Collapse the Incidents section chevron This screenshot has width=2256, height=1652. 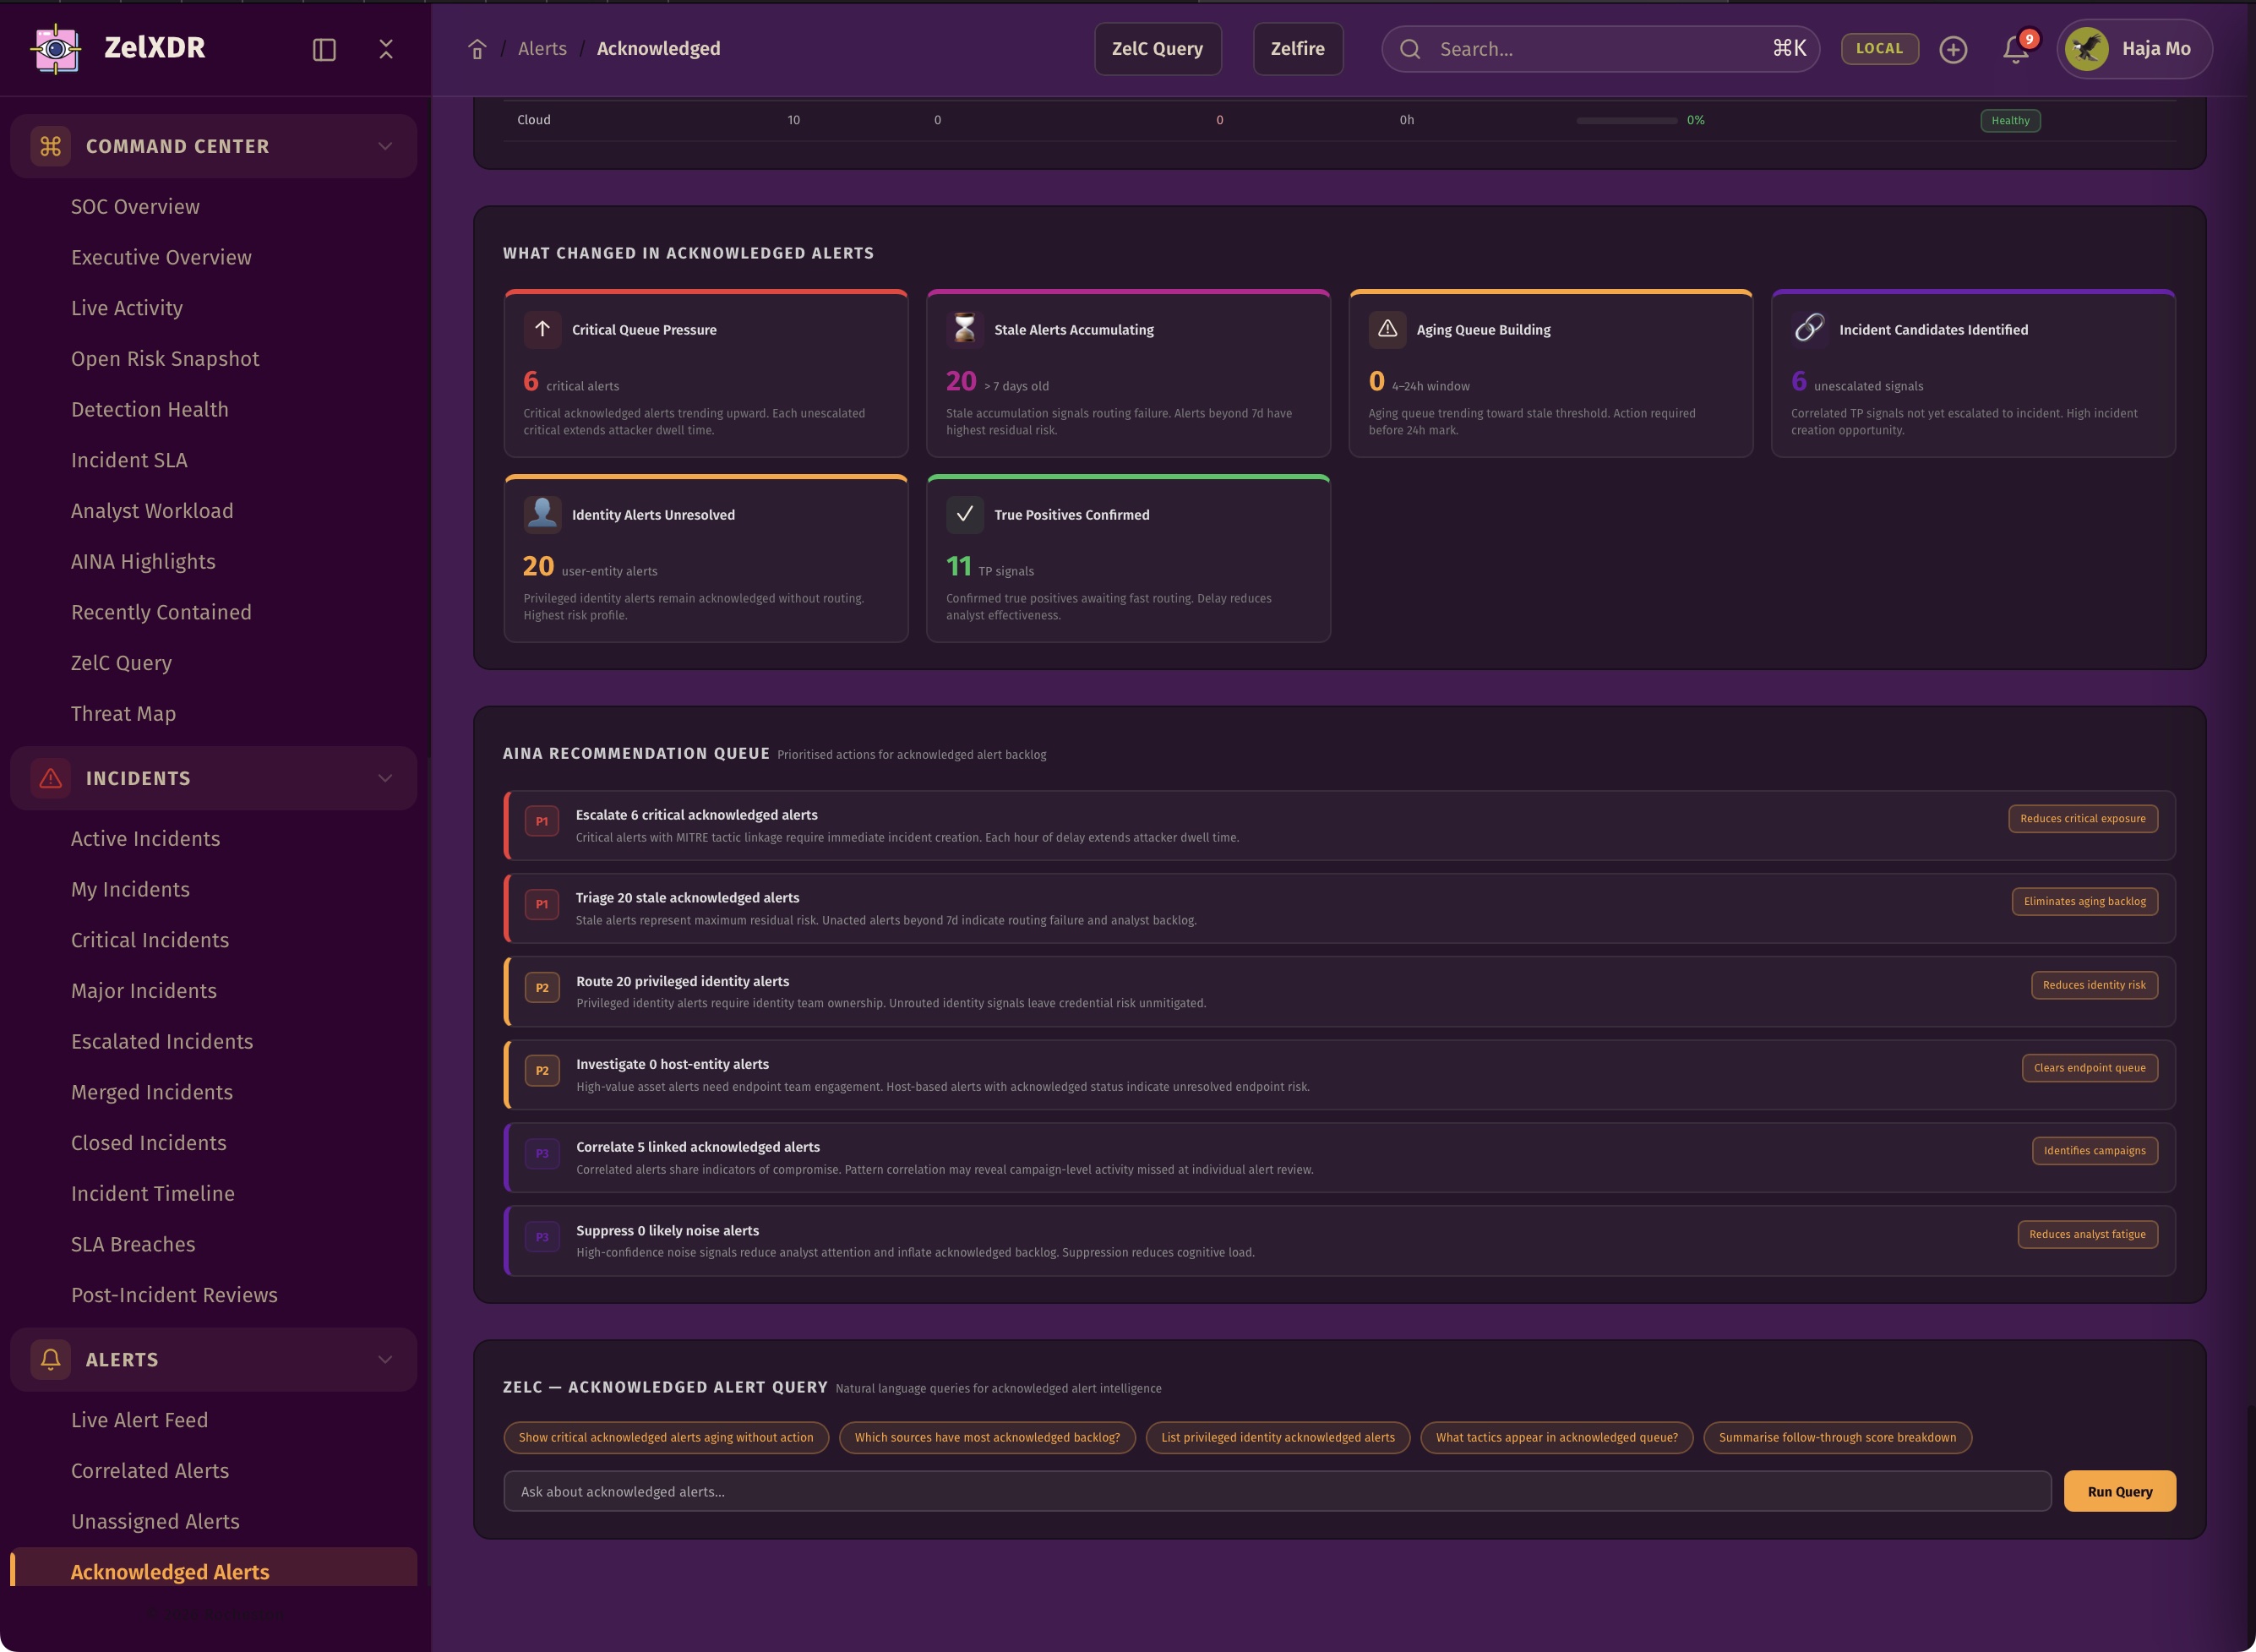coord(385,778)
